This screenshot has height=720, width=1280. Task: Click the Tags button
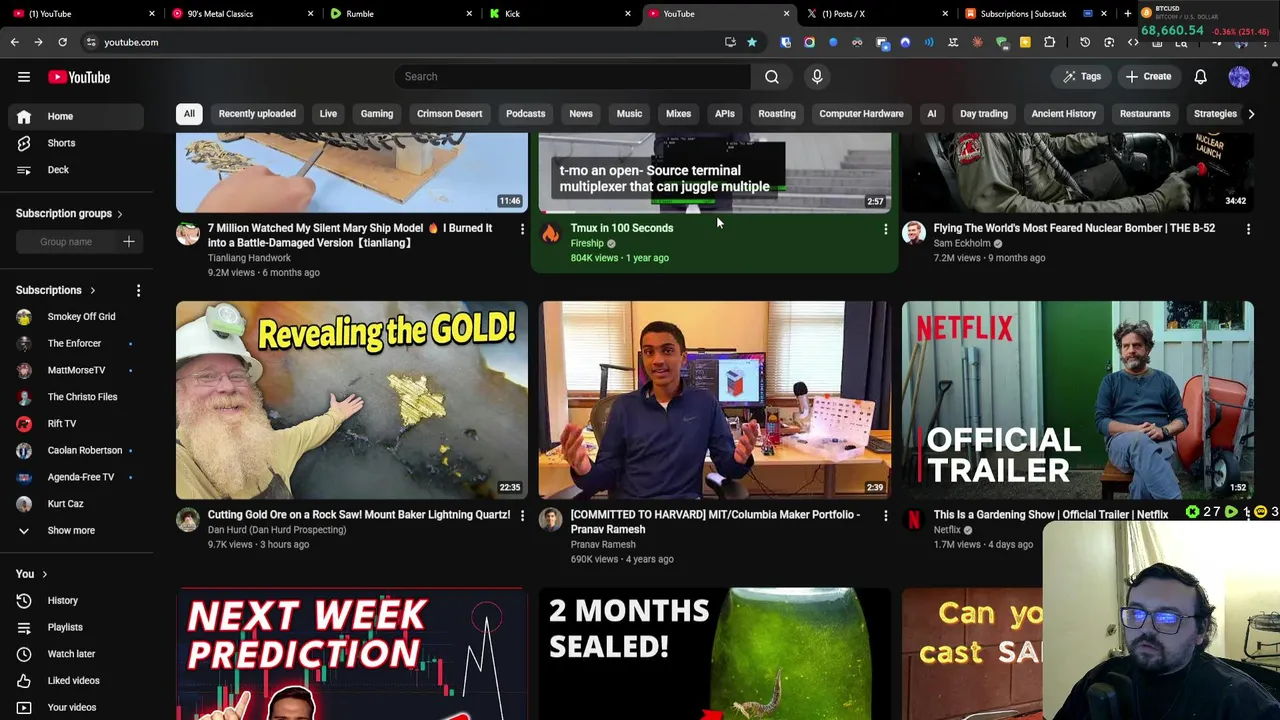pyautogui.click(x=1082, y=76)
